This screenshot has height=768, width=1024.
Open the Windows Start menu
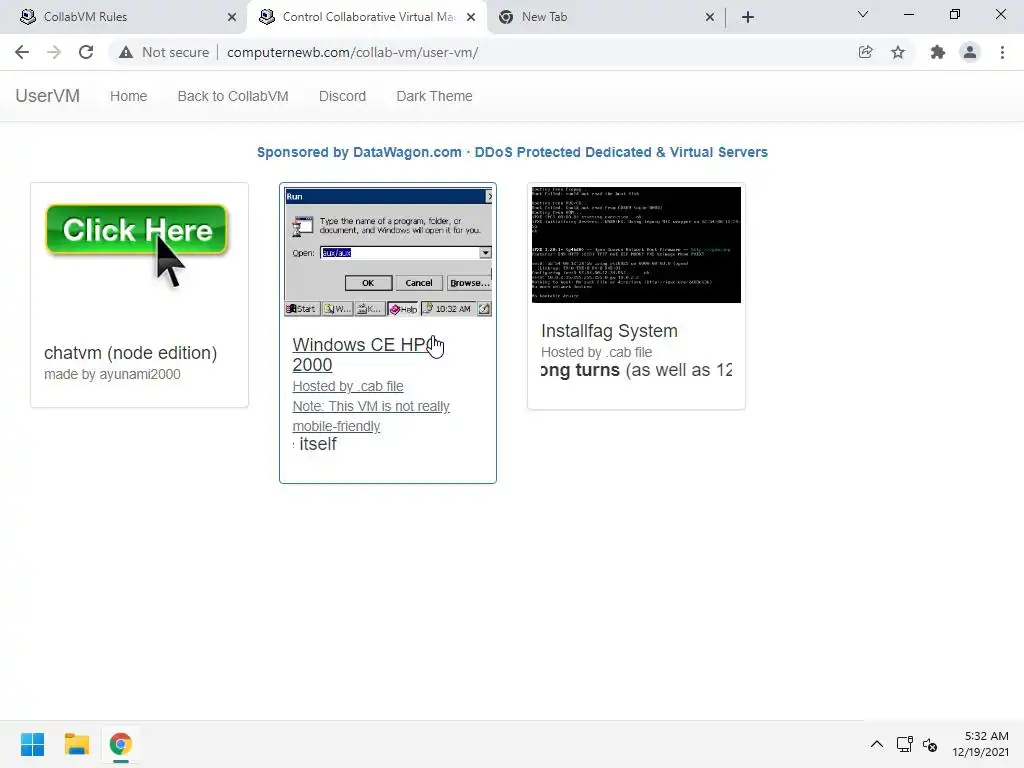tap(32, 744)
